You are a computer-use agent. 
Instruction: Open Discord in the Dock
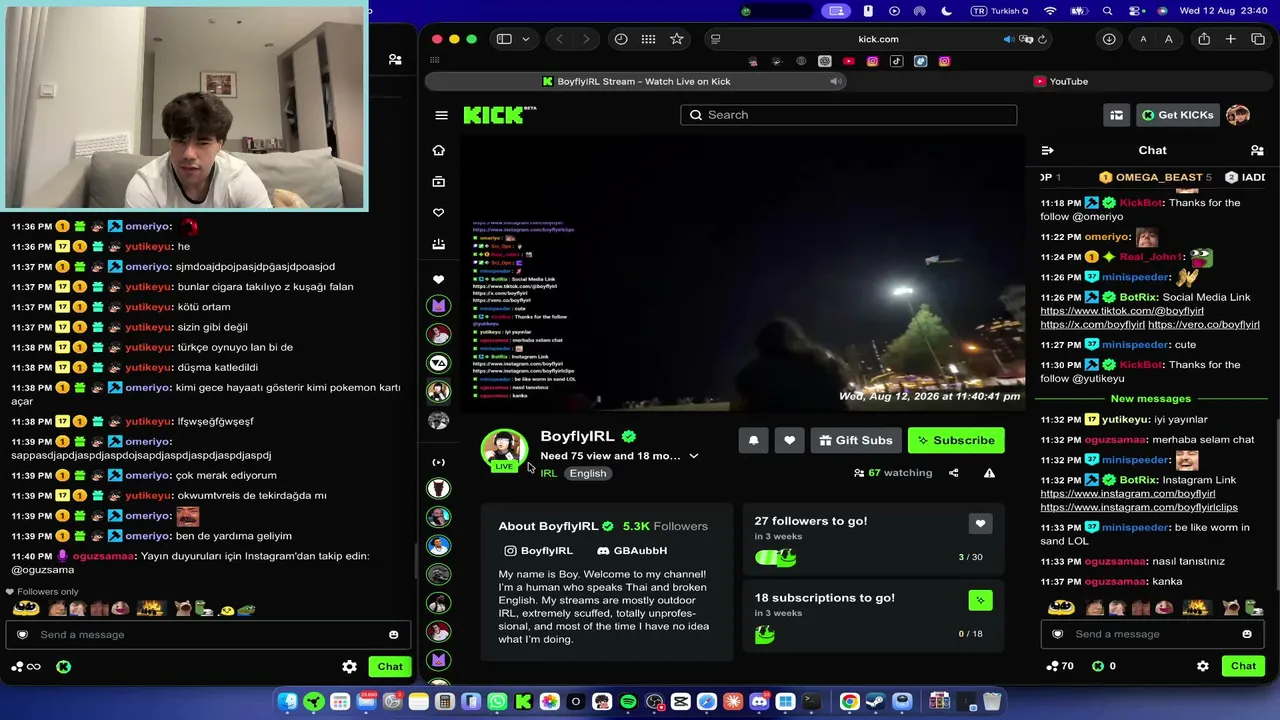[x=759, y=702]
